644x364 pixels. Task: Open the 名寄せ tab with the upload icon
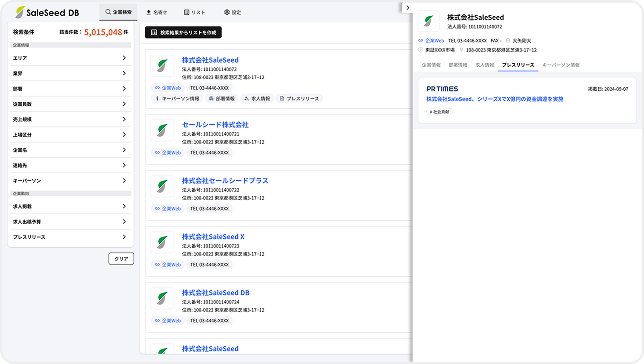click(156, 12)
